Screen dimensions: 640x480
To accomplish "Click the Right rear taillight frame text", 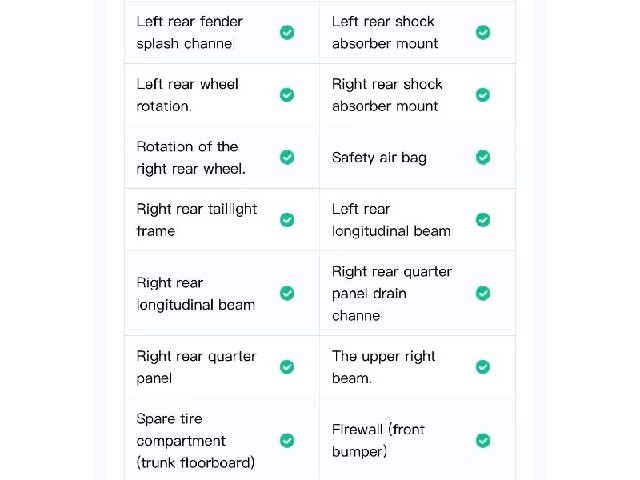I will 197,220.
